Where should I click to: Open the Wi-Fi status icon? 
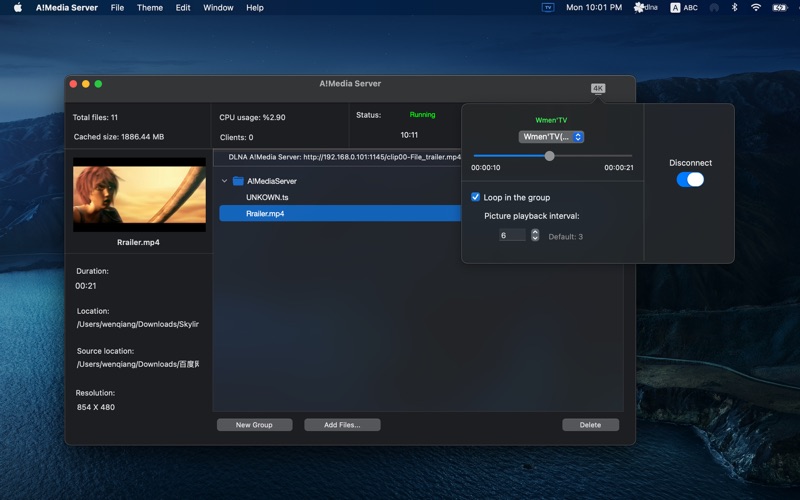point(755,7)
